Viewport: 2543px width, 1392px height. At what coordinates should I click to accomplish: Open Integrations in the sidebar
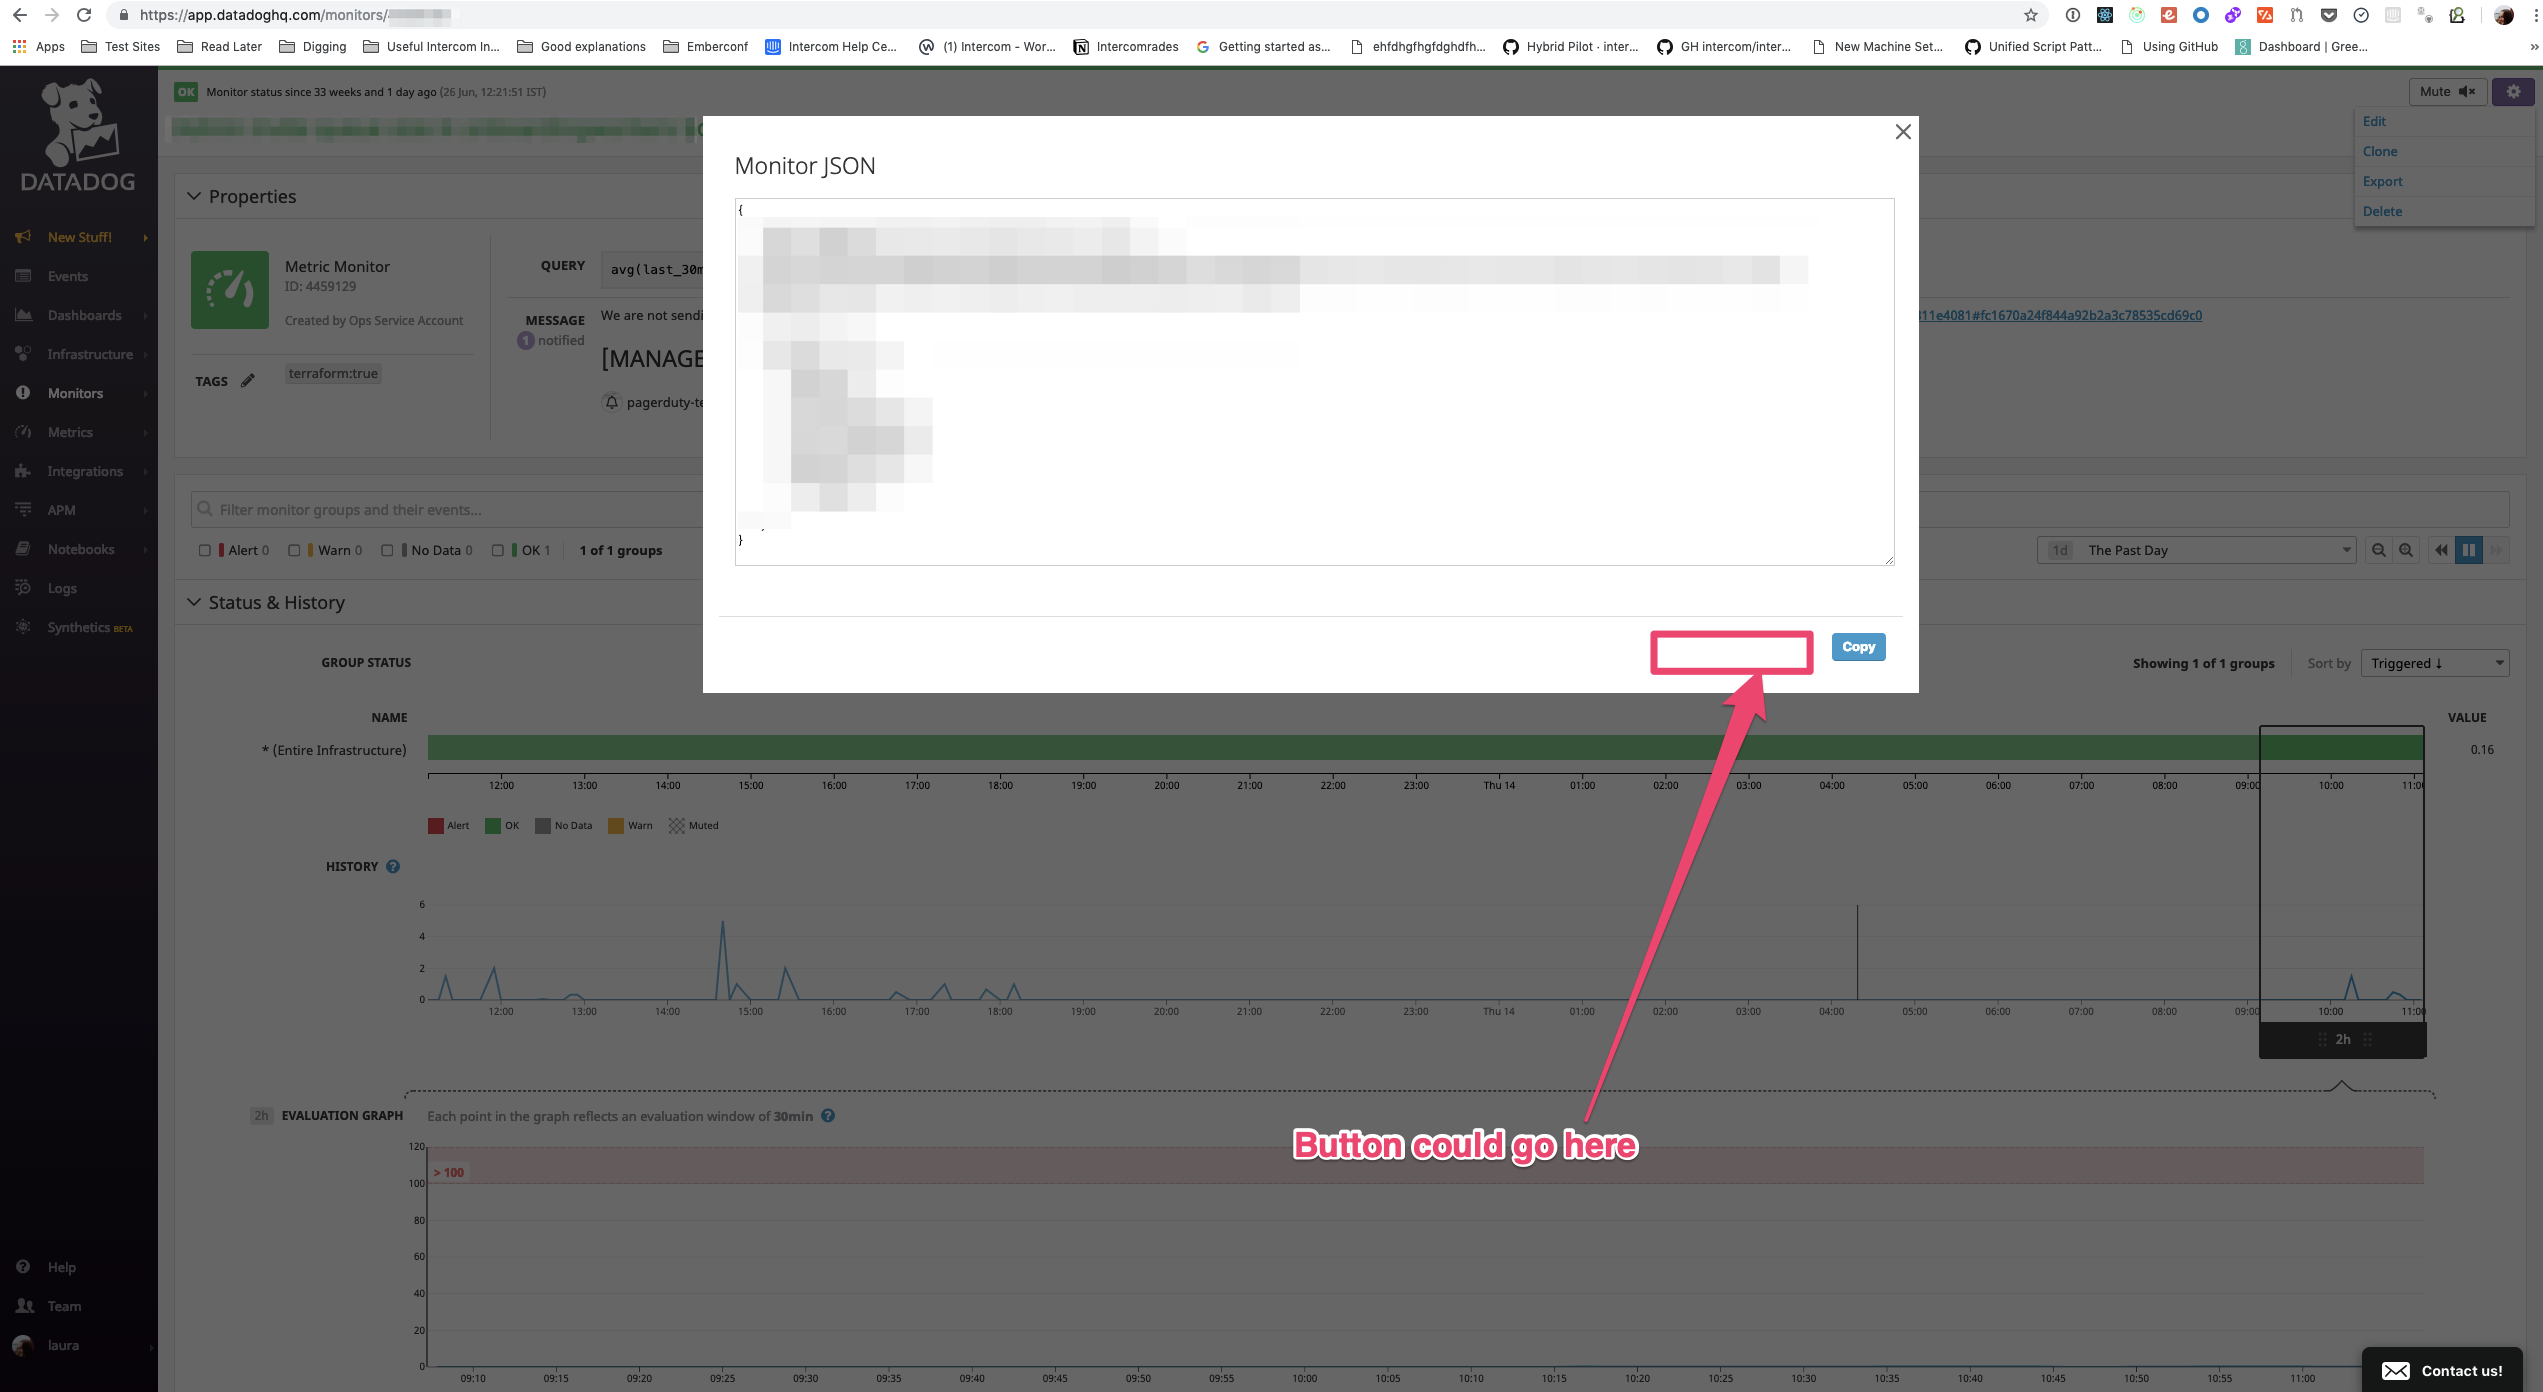[85, 471]
